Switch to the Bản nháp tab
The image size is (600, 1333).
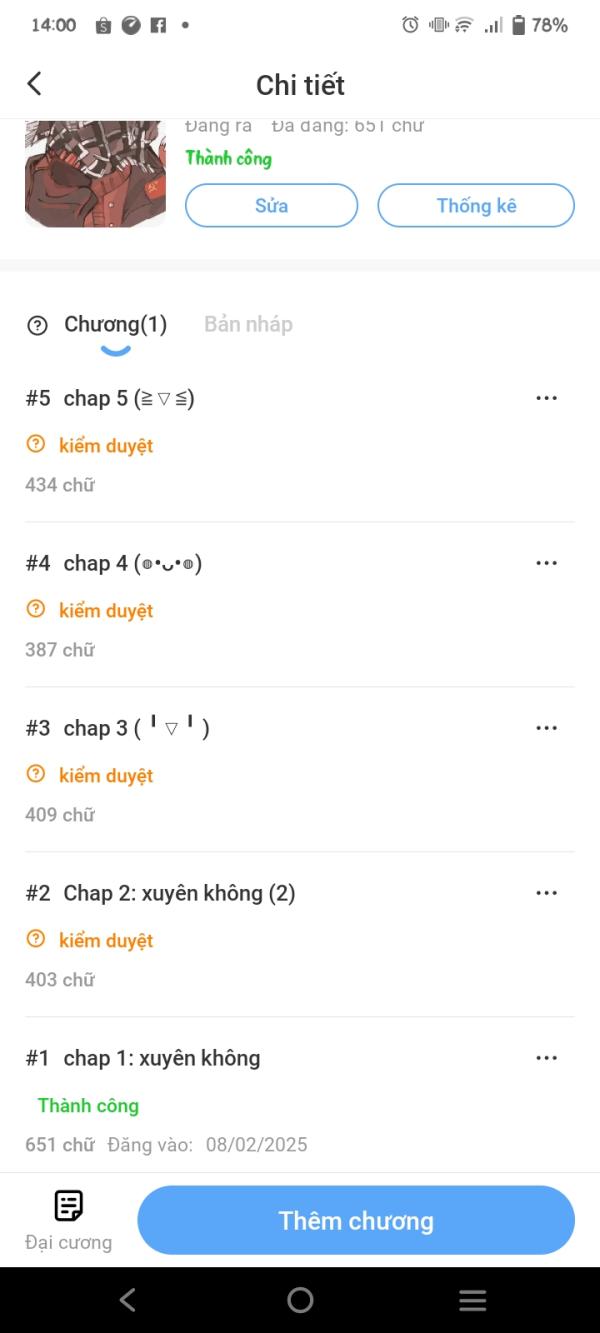(x=248, y=324)
